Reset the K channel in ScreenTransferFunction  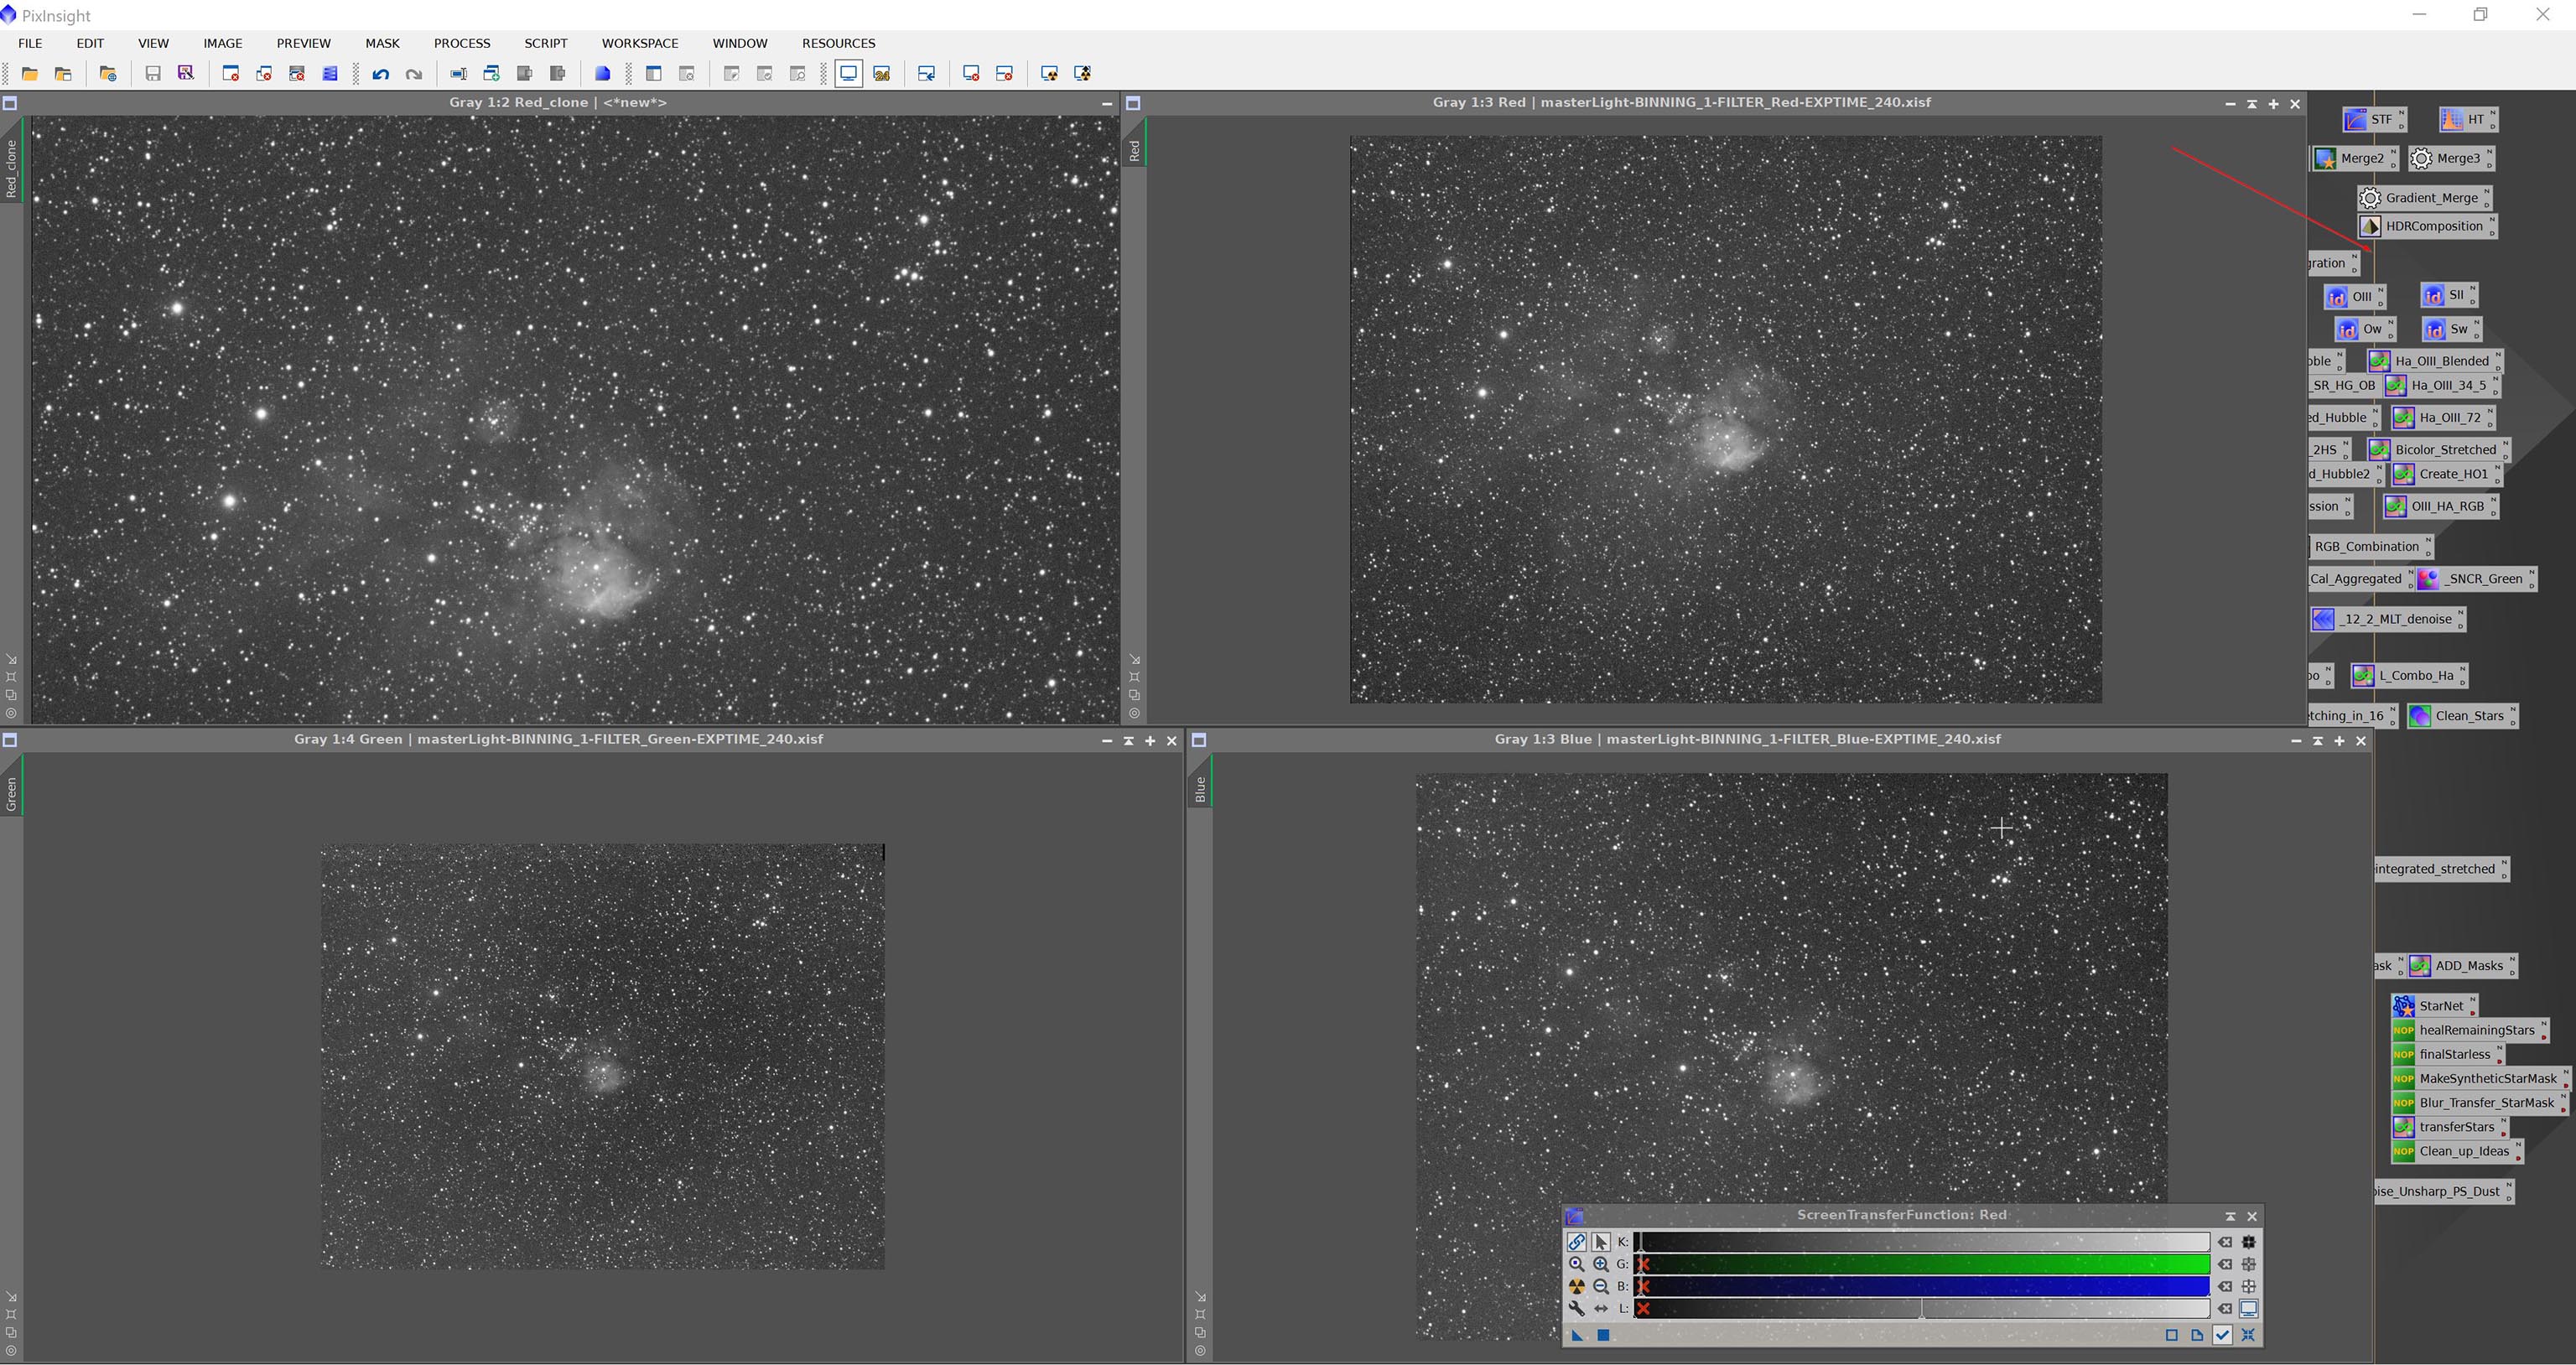2225,1242
